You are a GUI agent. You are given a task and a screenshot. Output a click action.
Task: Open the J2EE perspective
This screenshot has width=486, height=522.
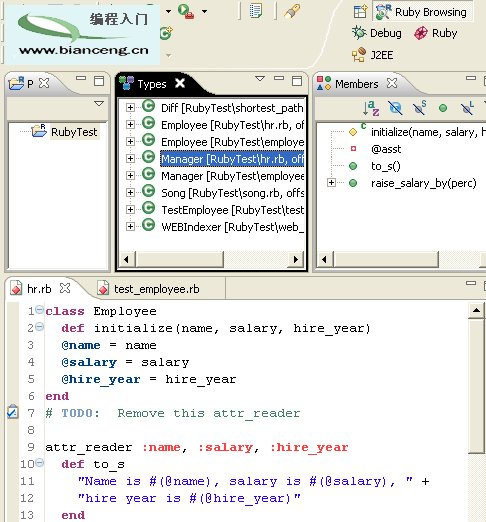tap(373, 55)
